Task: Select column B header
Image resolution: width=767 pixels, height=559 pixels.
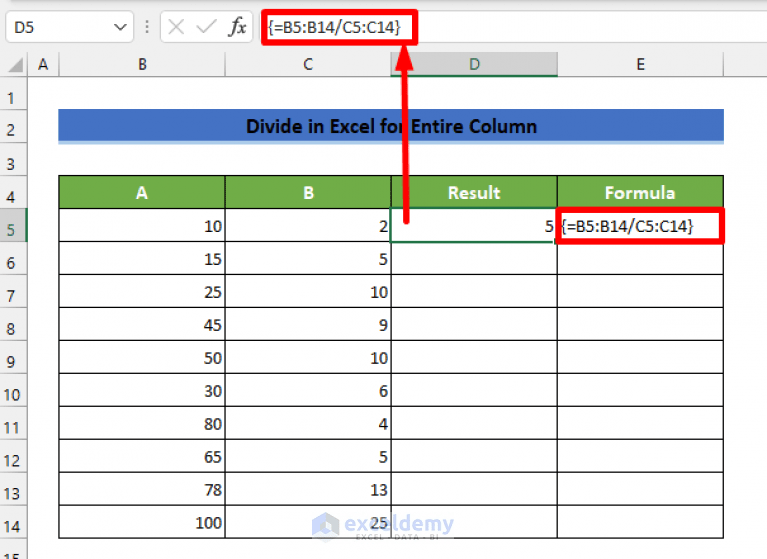Action: [142, 65]
